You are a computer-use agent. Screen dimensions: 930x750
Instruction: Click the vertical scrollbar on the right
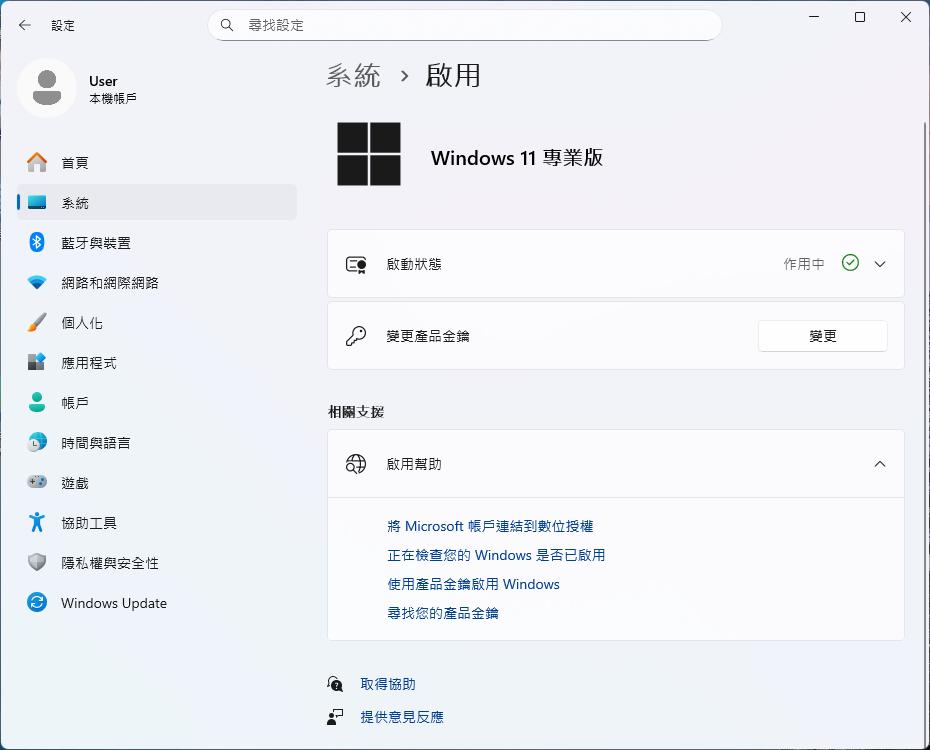point(924,433)
